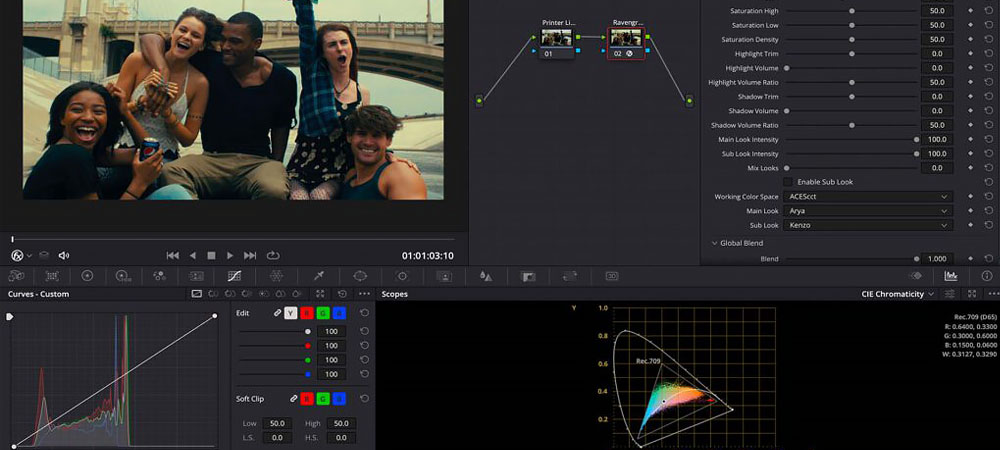
Task: Collapse the Global Blend section
Action: [714, 243]
